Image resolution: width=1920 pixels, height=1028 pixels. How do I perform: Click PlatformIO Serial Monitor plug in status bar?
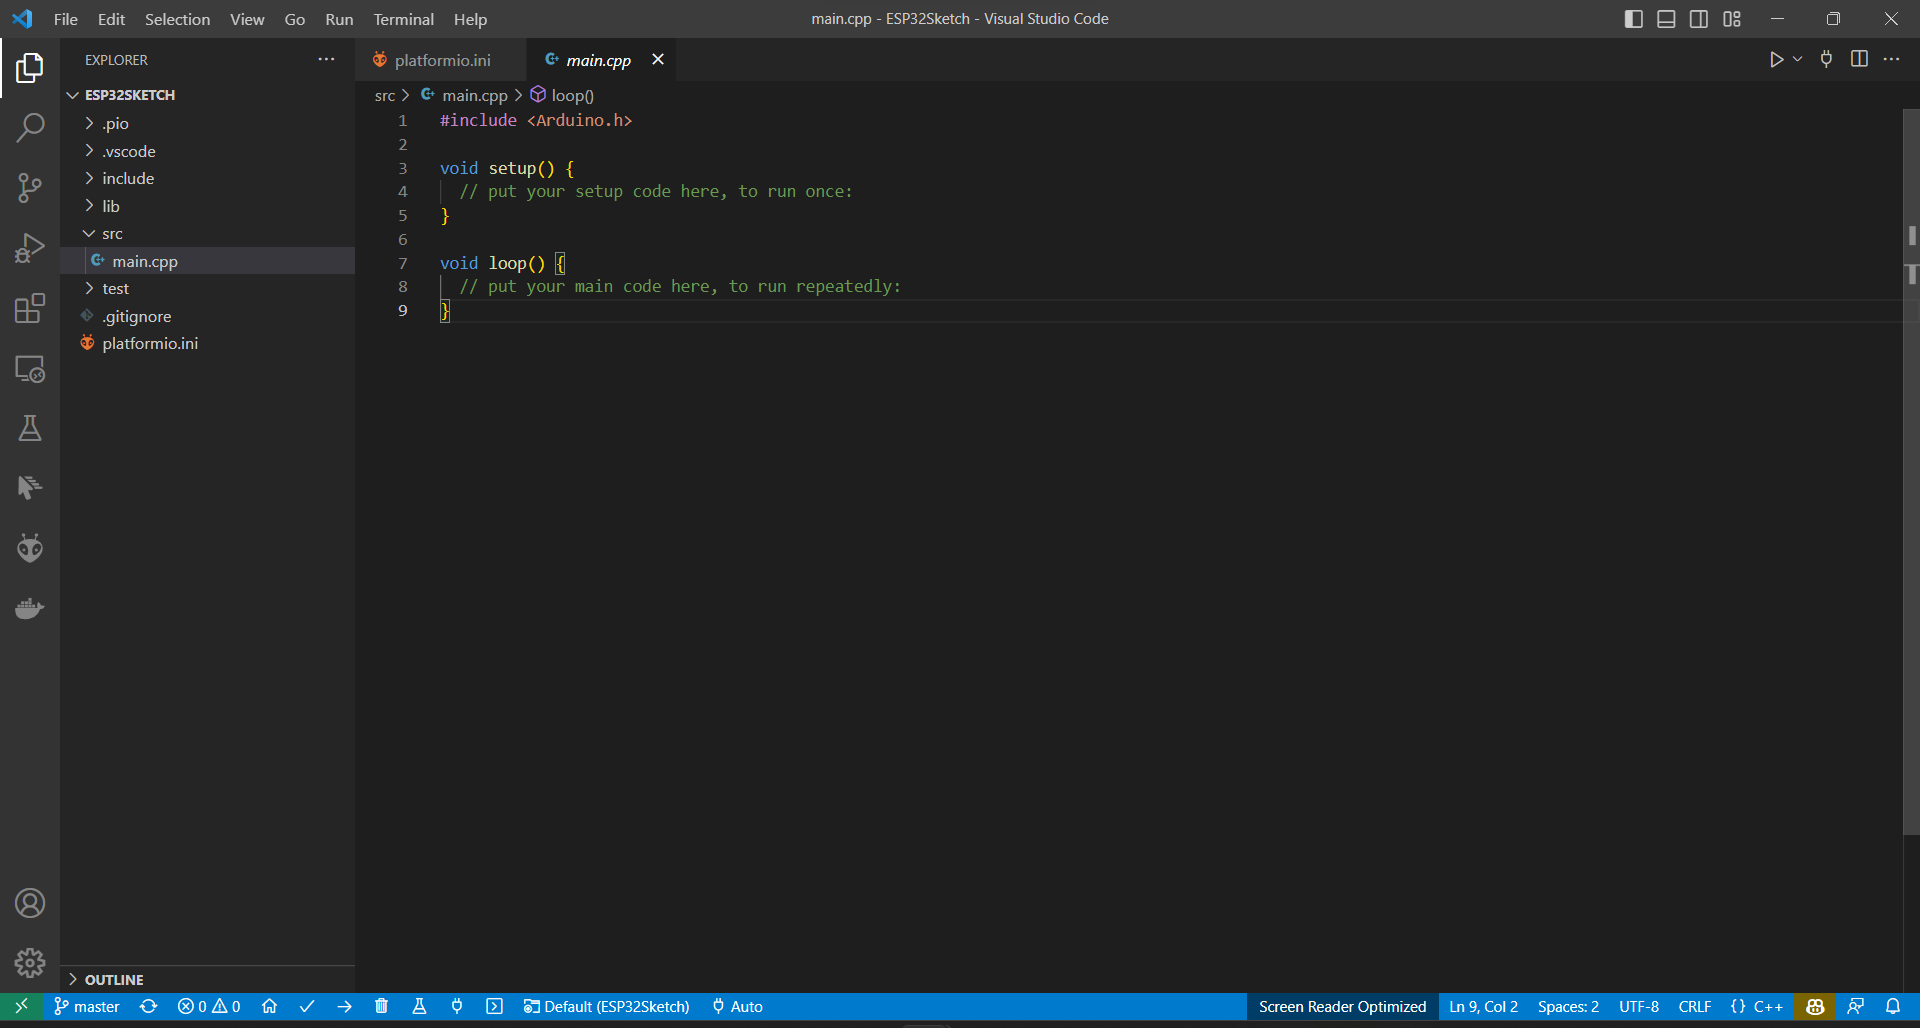pos(457,1006)
